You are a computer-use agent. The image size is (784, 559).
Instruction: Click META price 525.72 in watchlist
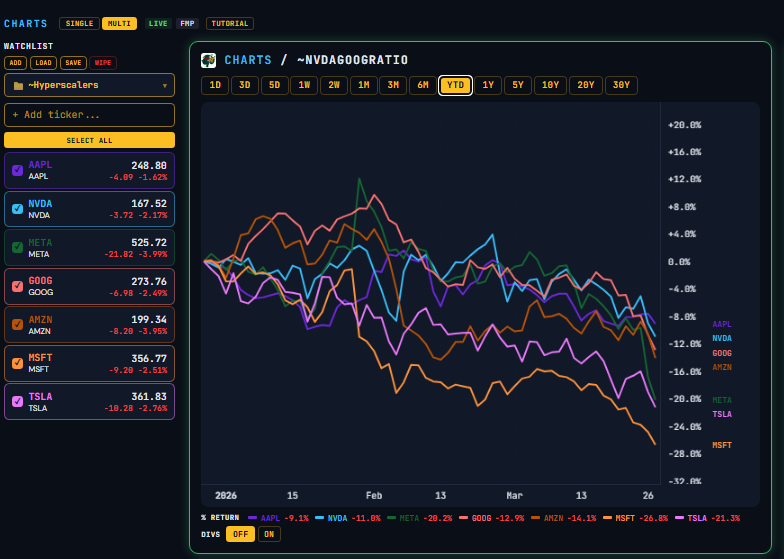tap(149, 243)
